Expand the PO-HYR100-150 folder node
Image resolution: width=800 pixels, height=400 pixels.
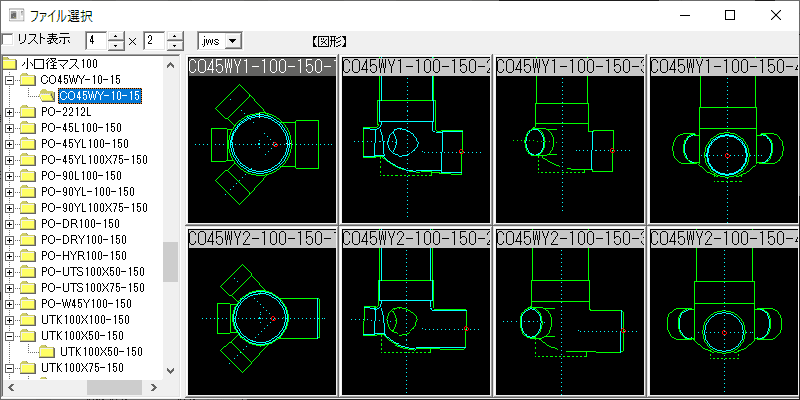(9, 256)
